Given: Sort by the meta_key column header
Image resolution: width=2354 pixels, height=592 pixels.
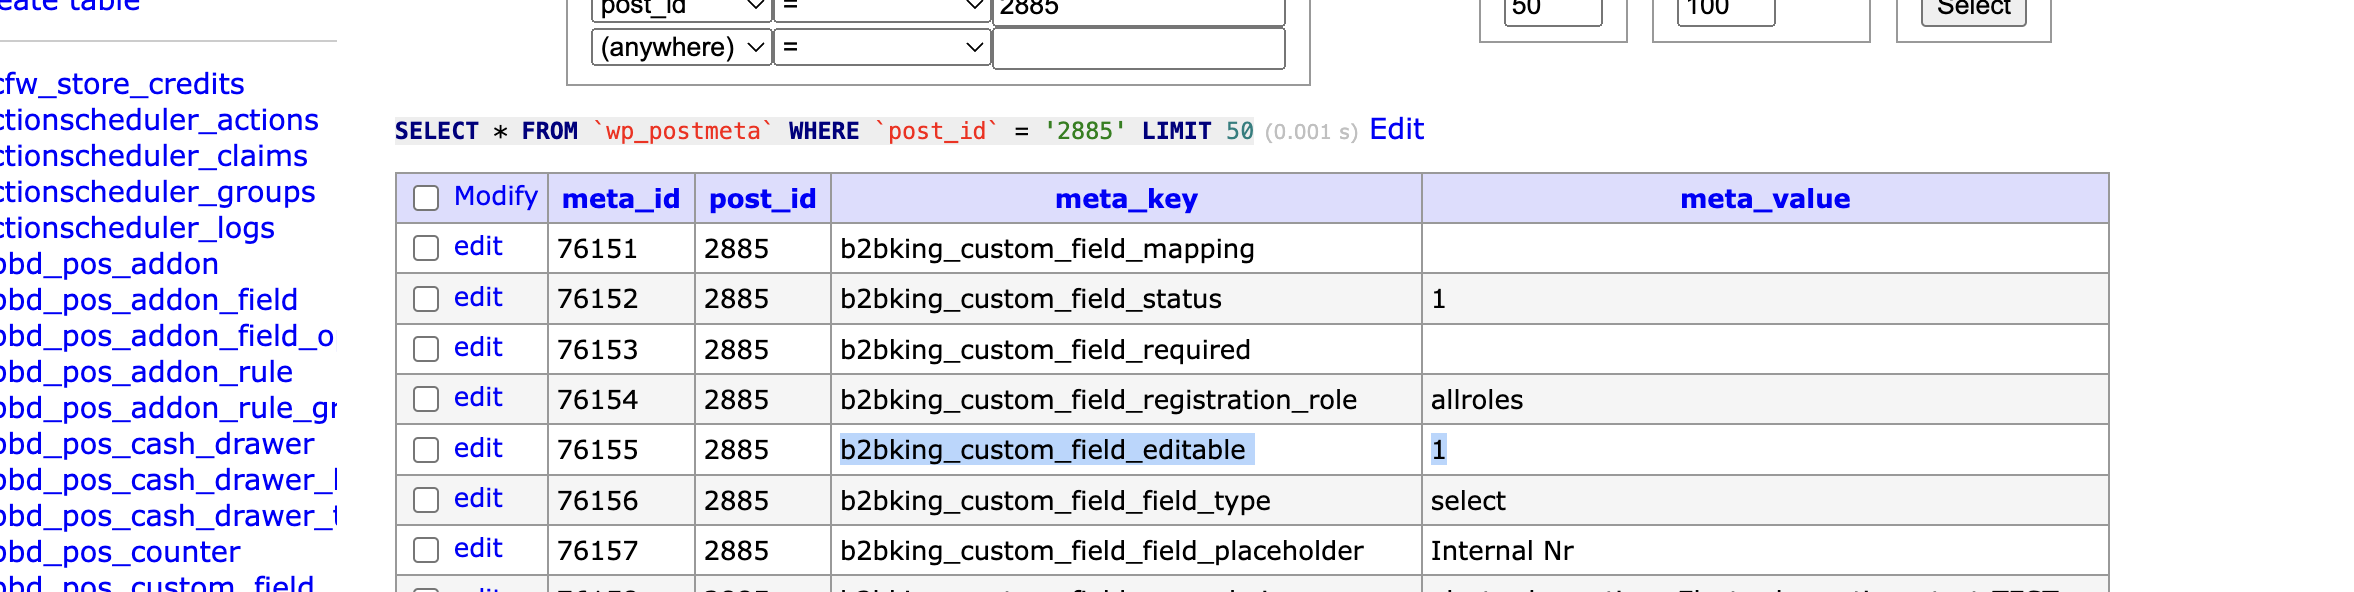Looking at the screenshot, I should point(1126,199).
